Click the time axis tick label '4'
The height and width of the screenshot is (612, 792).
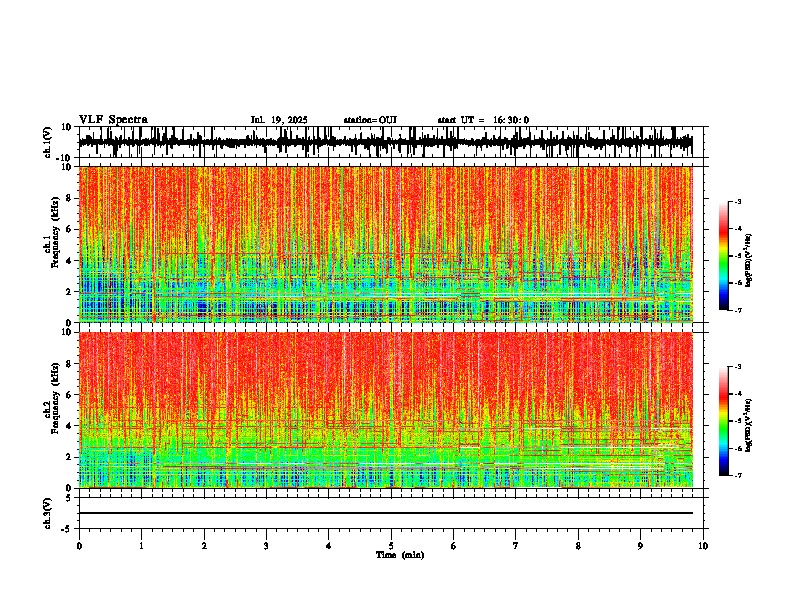329,546
